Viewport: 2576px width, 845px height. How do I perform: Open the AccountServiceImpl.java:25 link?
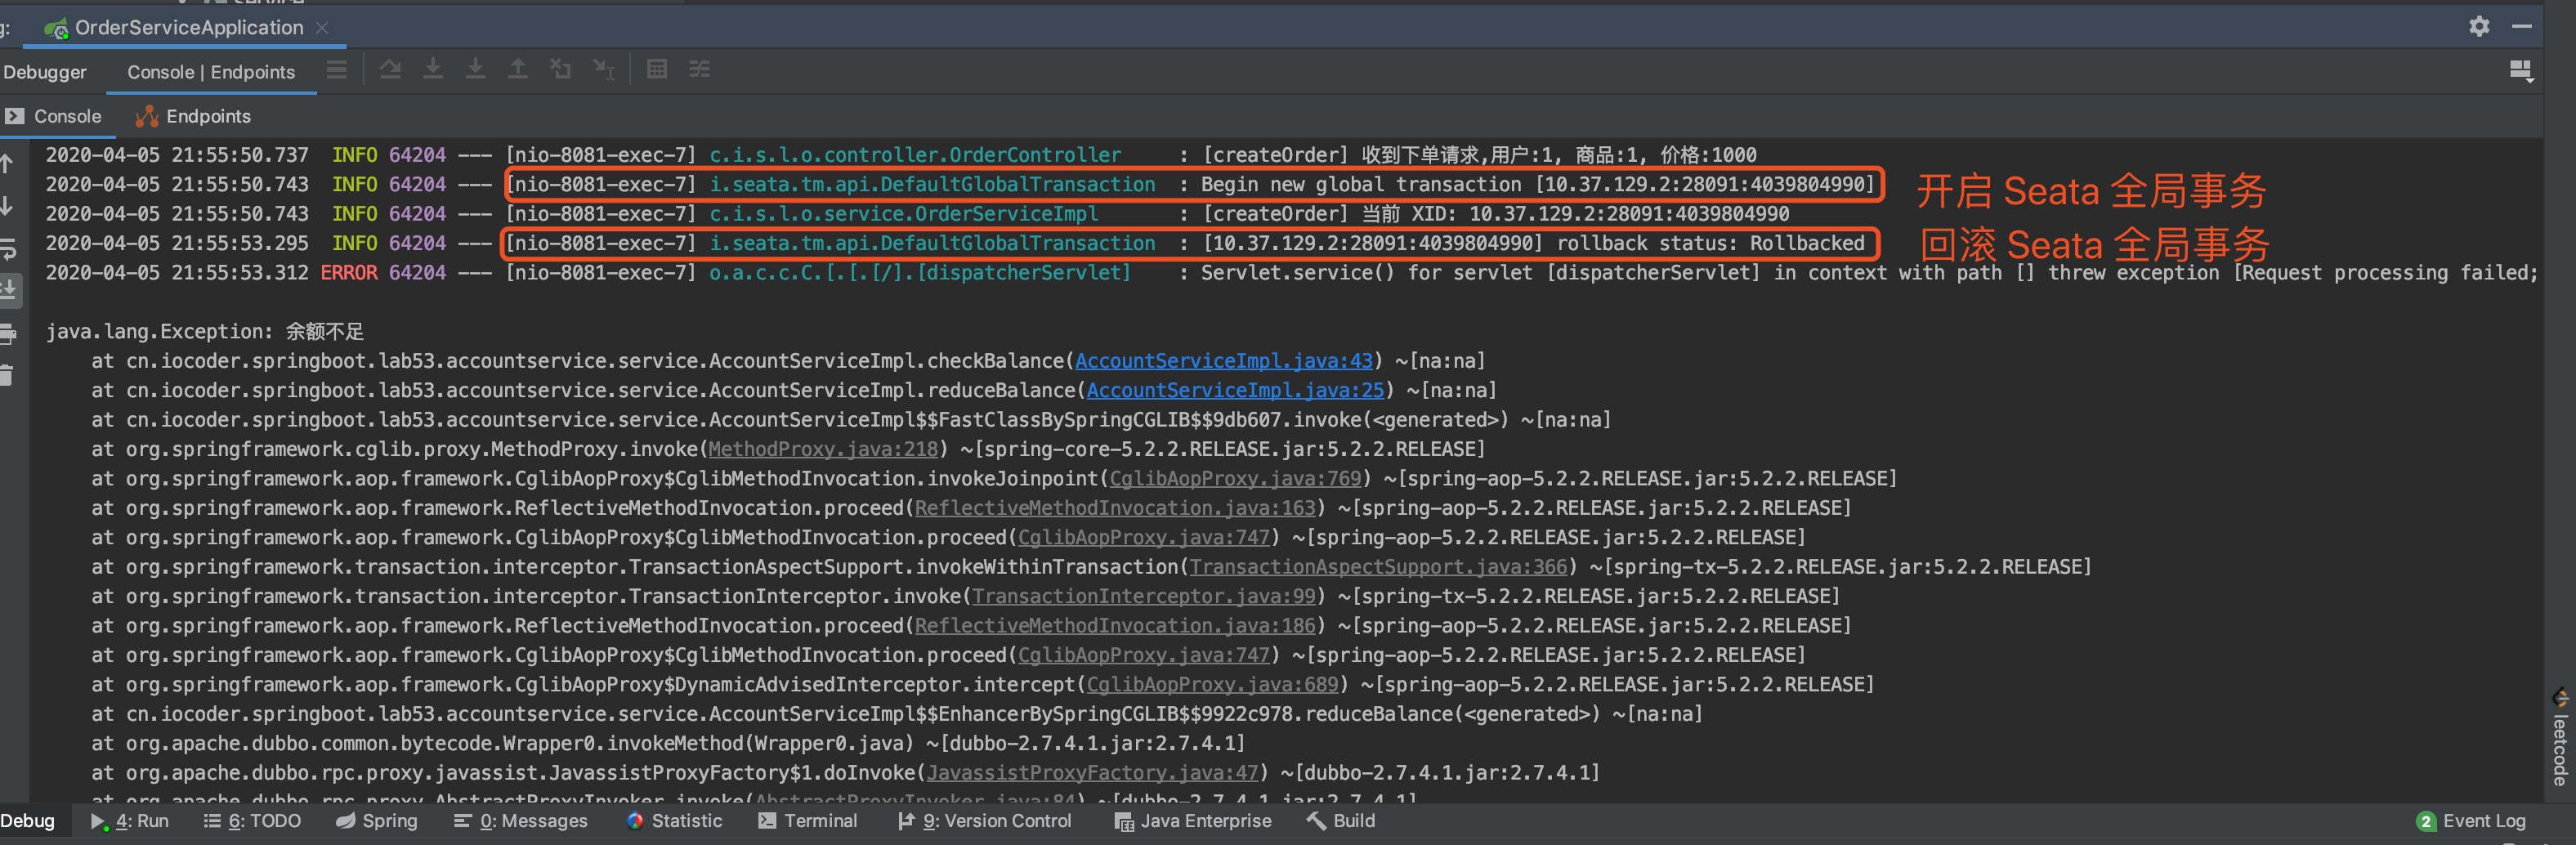pyautogui.click(x=1236, y=390)
